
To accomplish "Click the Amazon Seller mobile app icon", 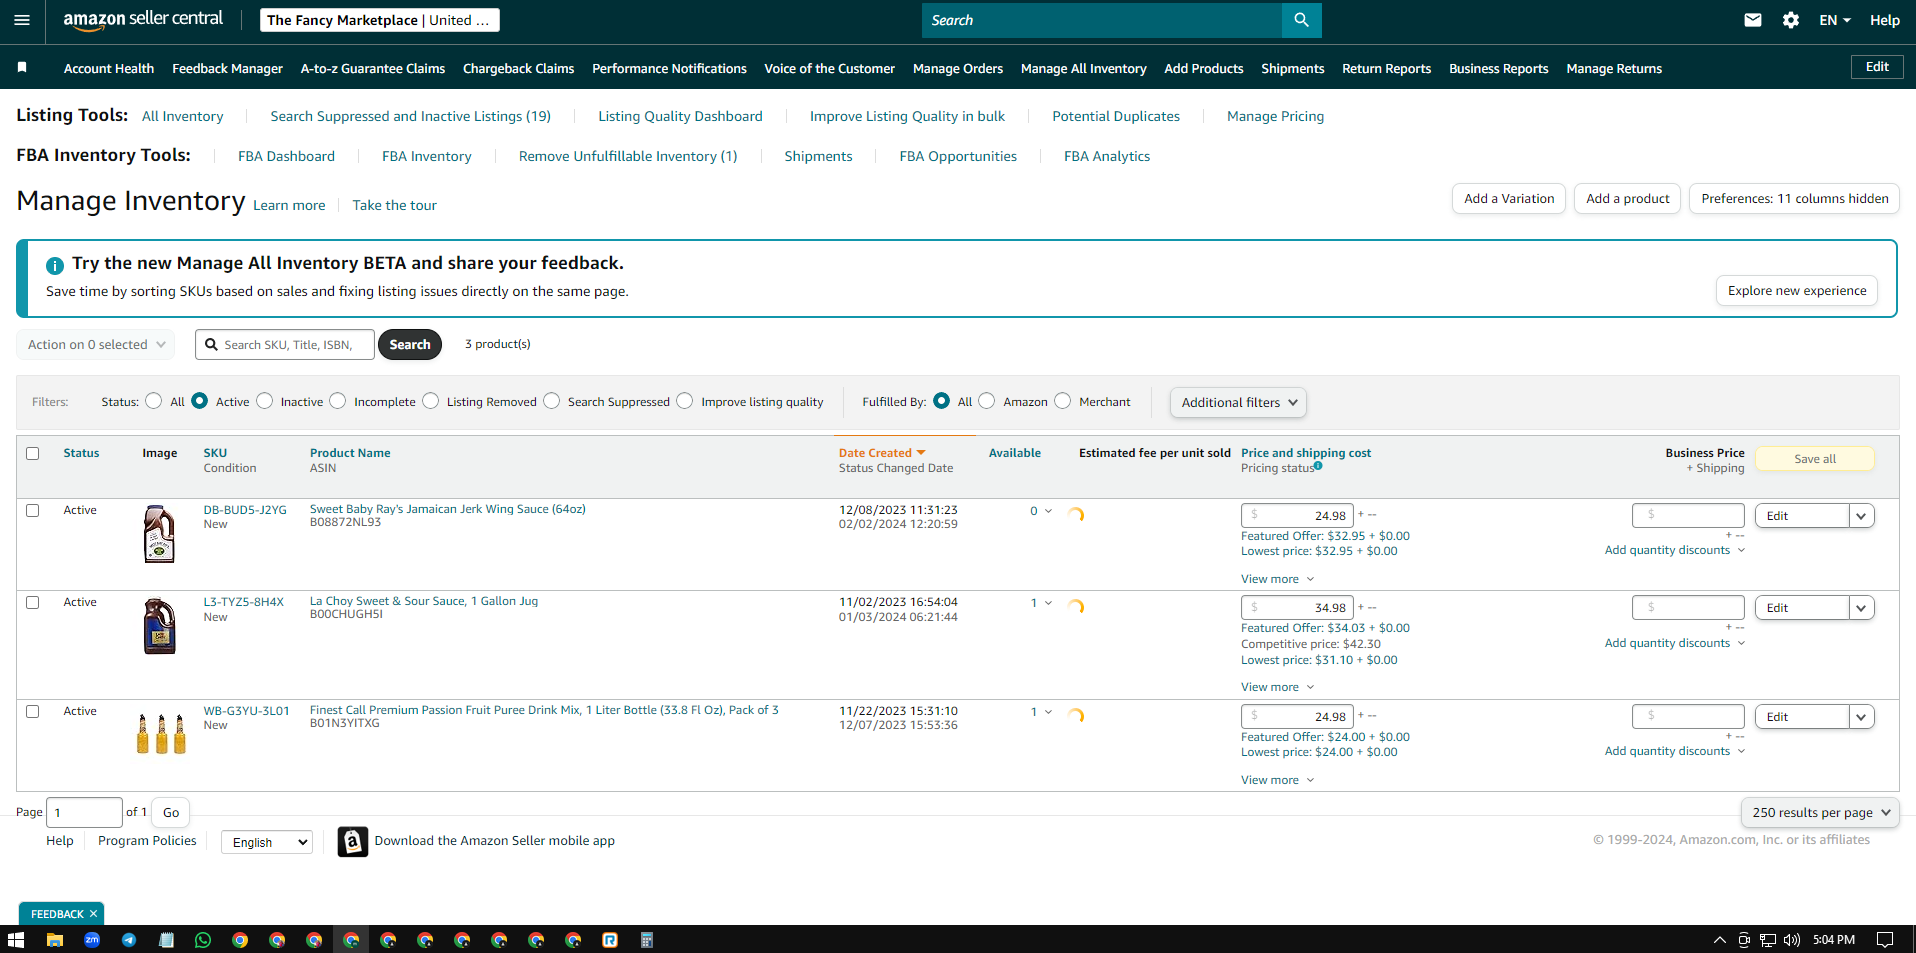I will coord(352,842).
